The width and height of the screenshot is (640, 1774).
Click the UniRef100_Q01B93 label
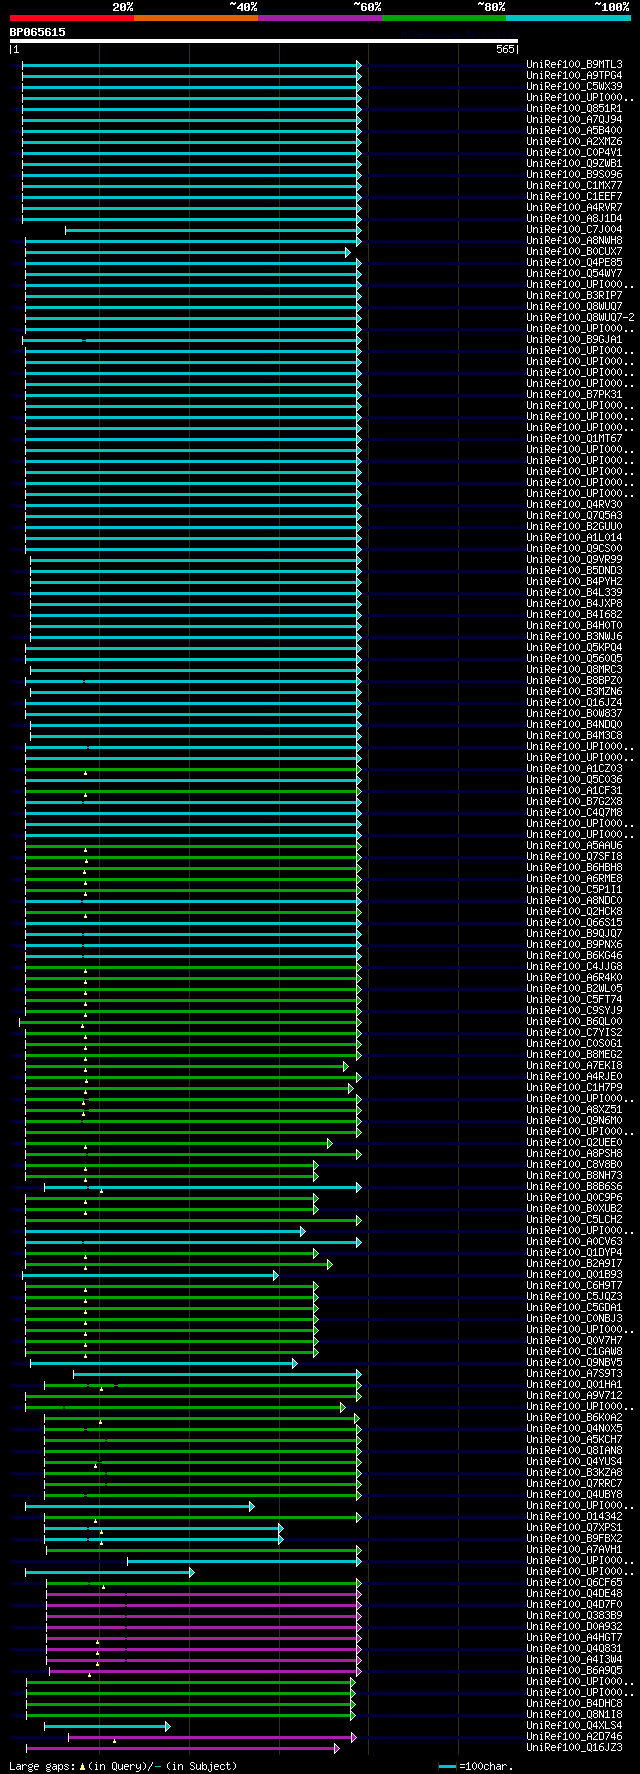[x=574, y=1275]
